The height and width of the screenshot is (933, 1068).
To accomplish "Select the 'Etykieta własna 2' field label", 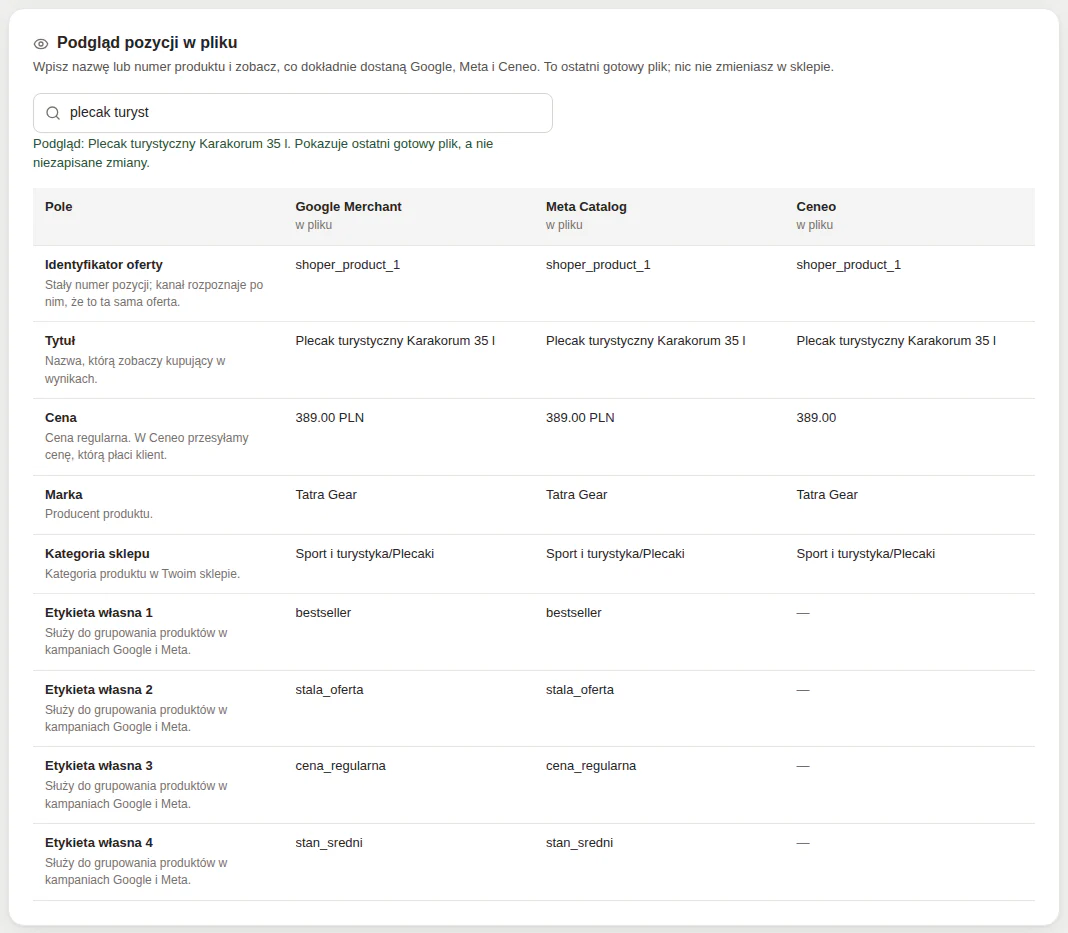I will pyautogui.click(x=99, y=689).
